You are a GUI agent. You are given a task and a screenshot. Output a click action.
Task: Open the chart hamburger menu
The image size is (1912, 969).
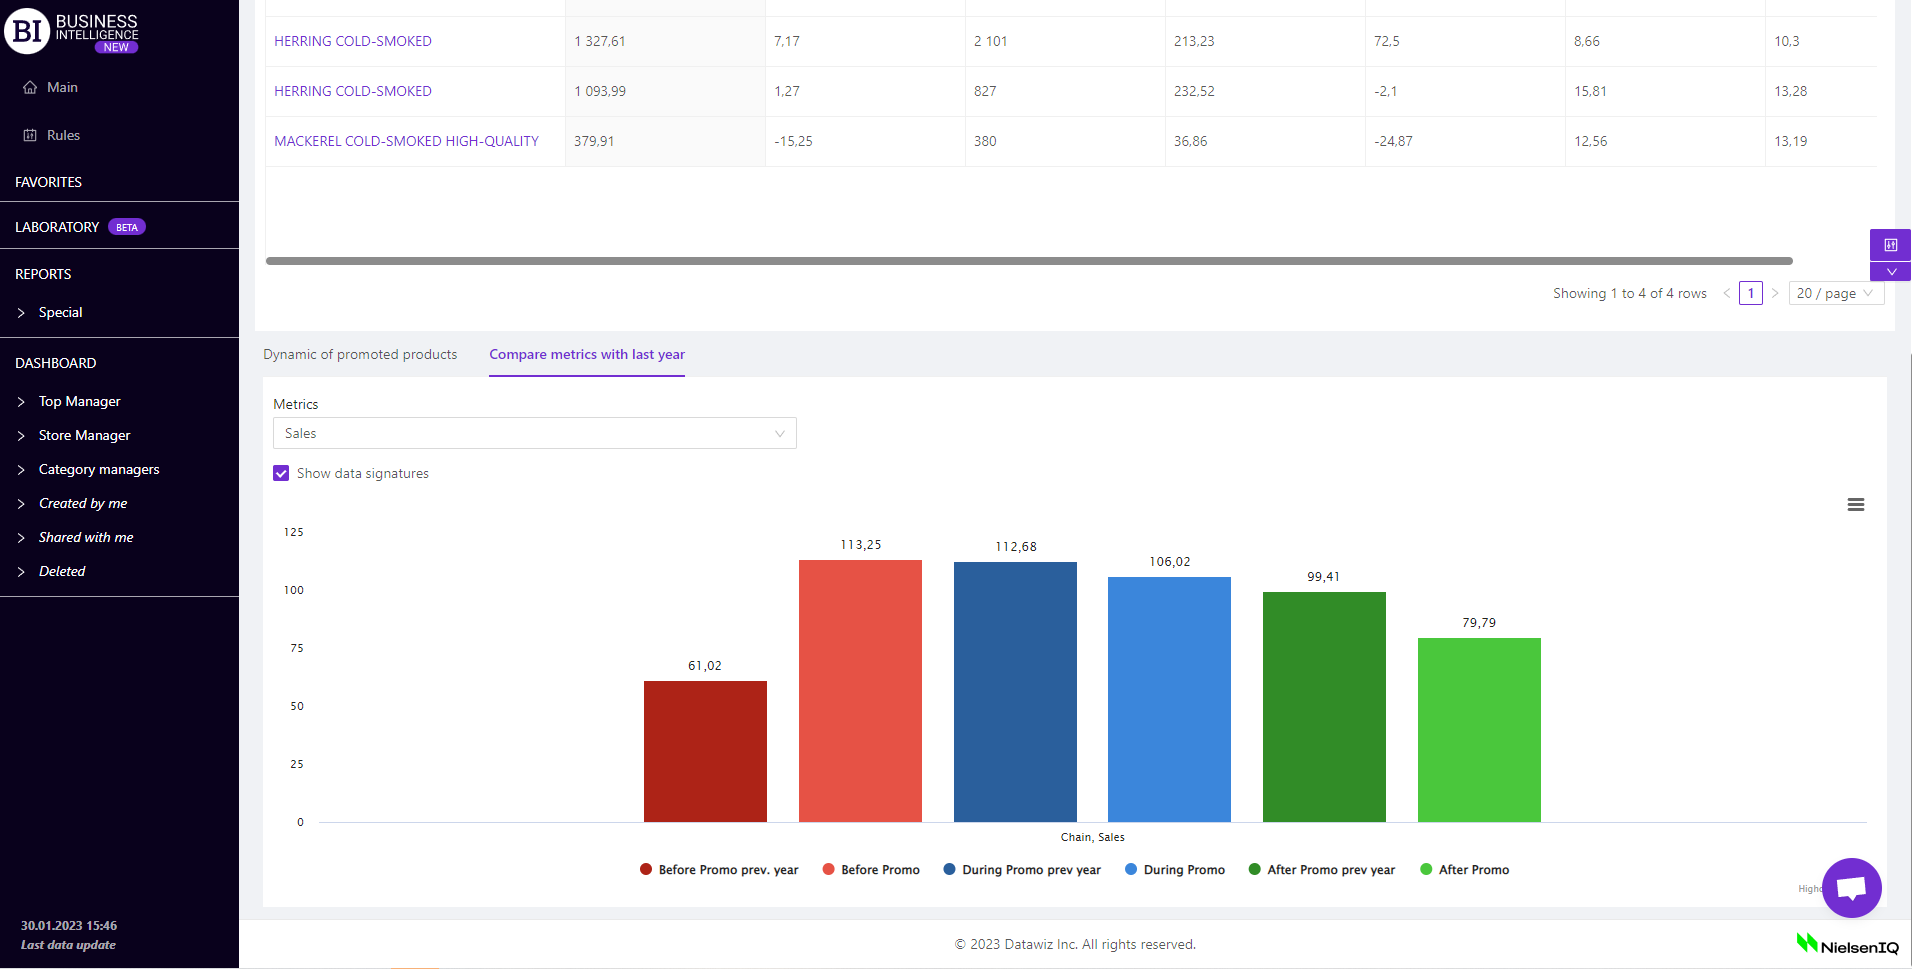point(1855,505)
